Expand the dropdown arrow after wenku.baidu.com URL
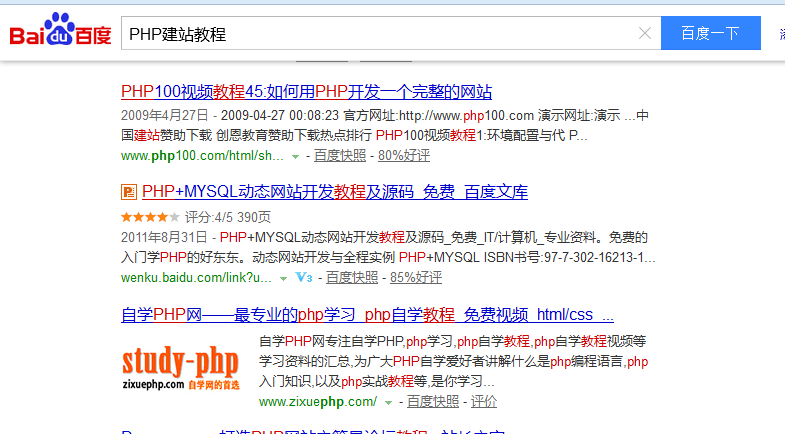 pos(283,278)
